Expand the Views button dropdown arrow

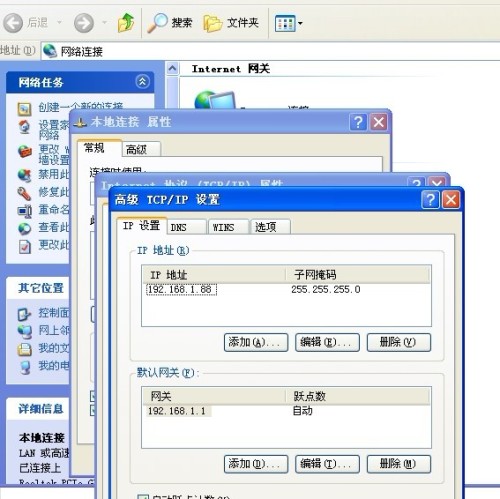point(300,23)
